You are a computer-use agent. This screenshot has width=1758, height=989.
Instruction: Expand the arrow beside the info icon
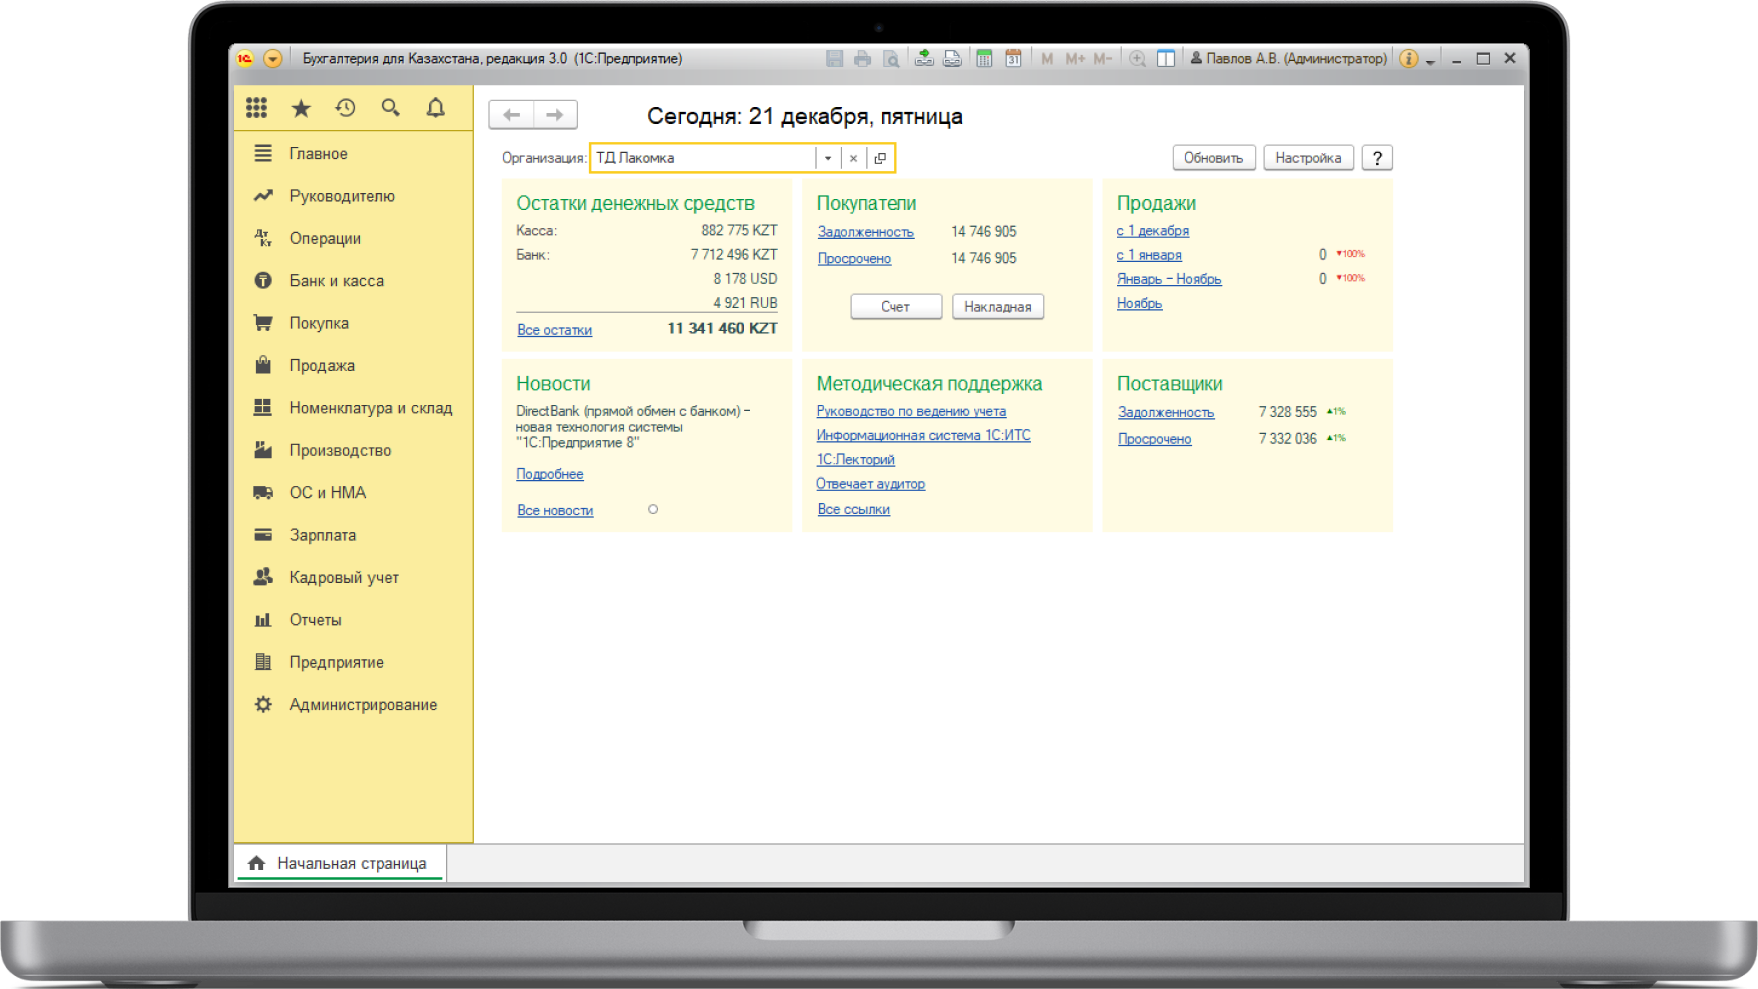[1430, 61]
